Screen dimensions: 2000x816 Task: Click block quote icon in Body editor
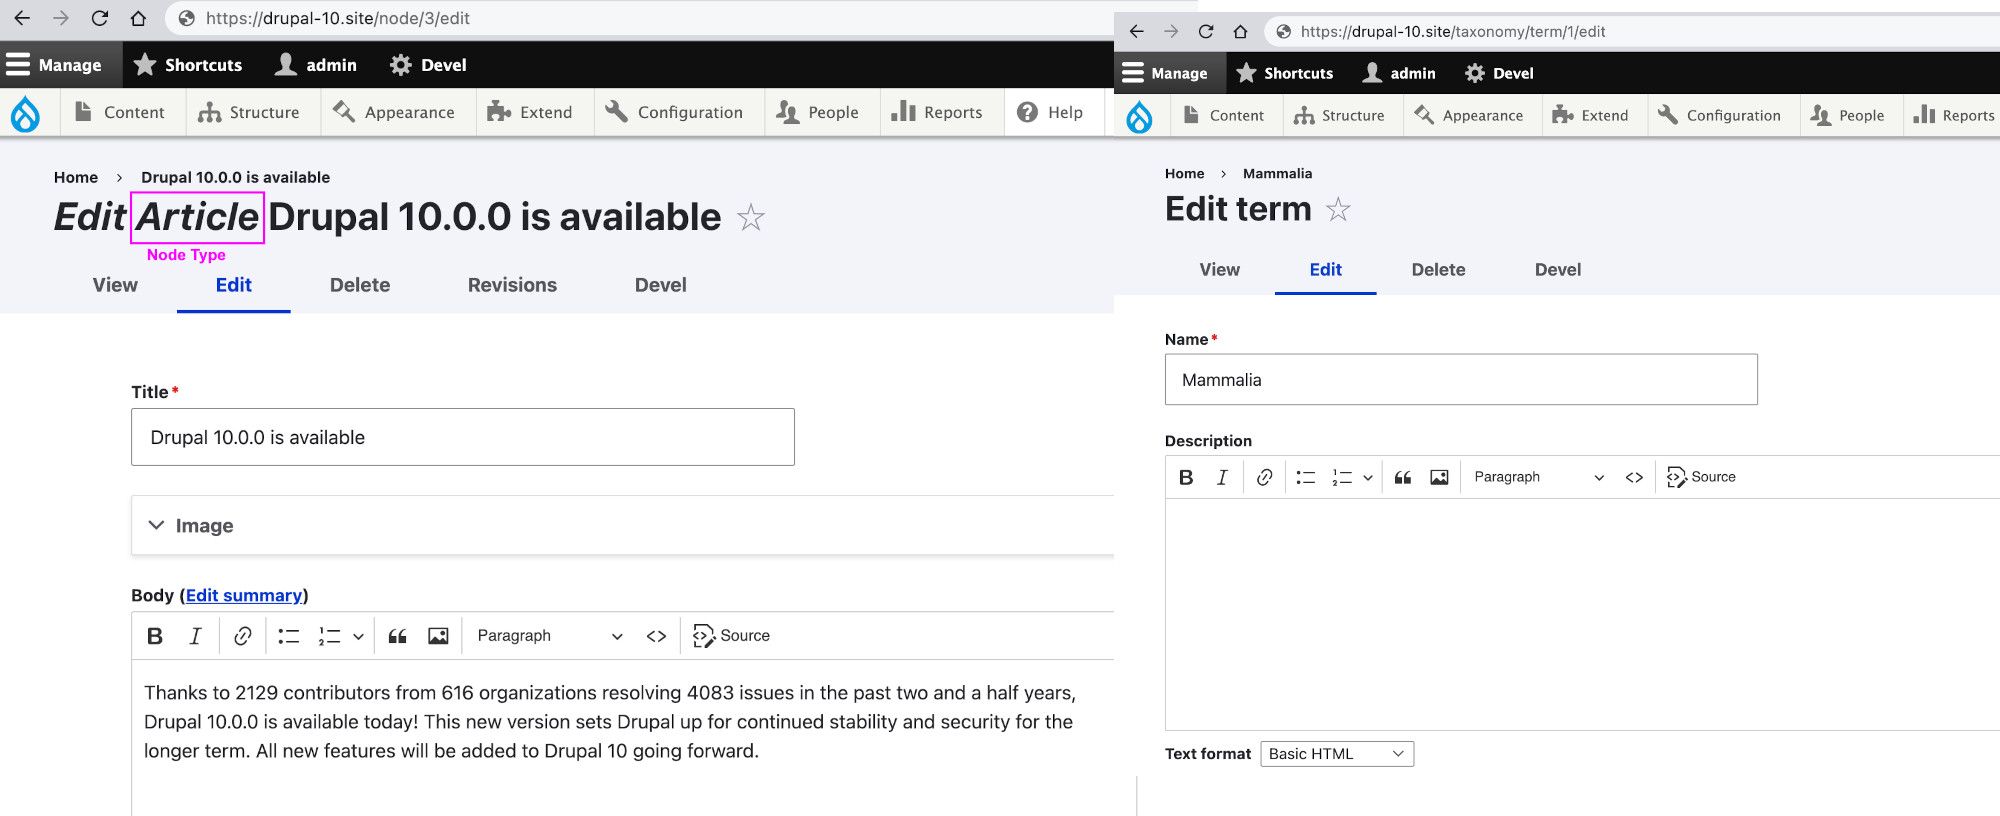(397, 636)
